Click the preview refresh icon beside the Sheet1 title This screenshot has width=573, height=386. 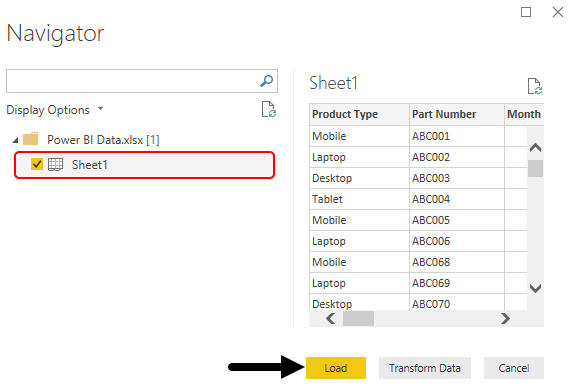(535, 86)
